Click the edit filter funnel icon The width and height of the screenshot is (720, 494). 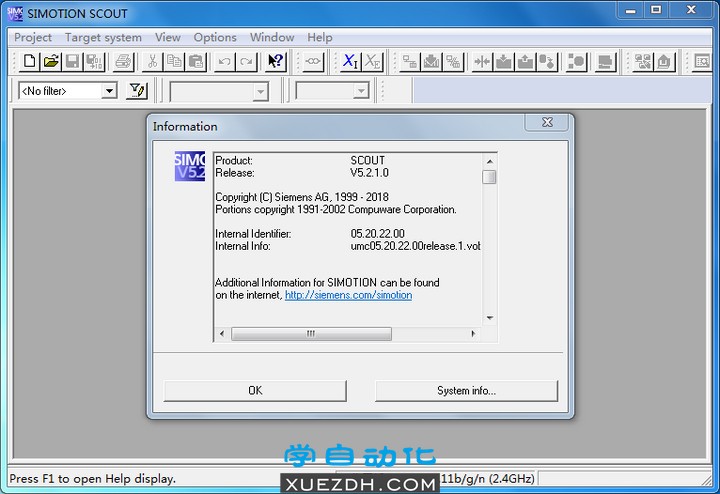coord(137,90)
